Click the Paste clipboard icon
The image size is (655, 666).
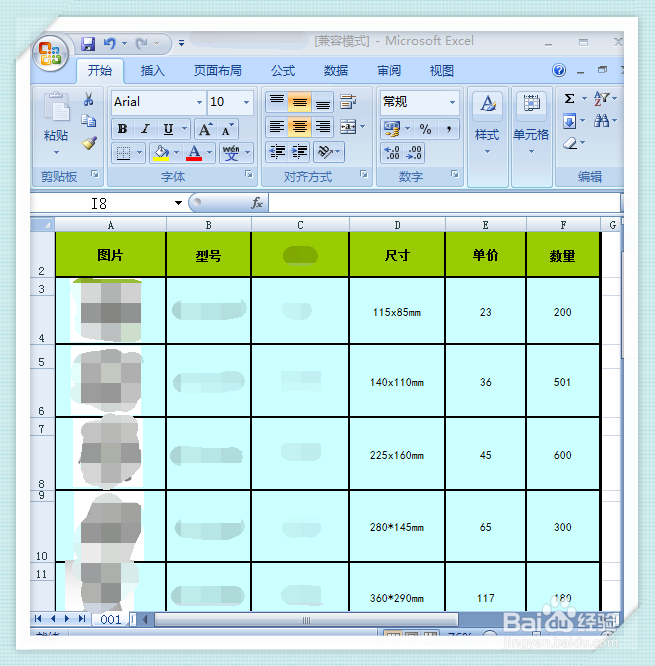(x=56, y=107)
